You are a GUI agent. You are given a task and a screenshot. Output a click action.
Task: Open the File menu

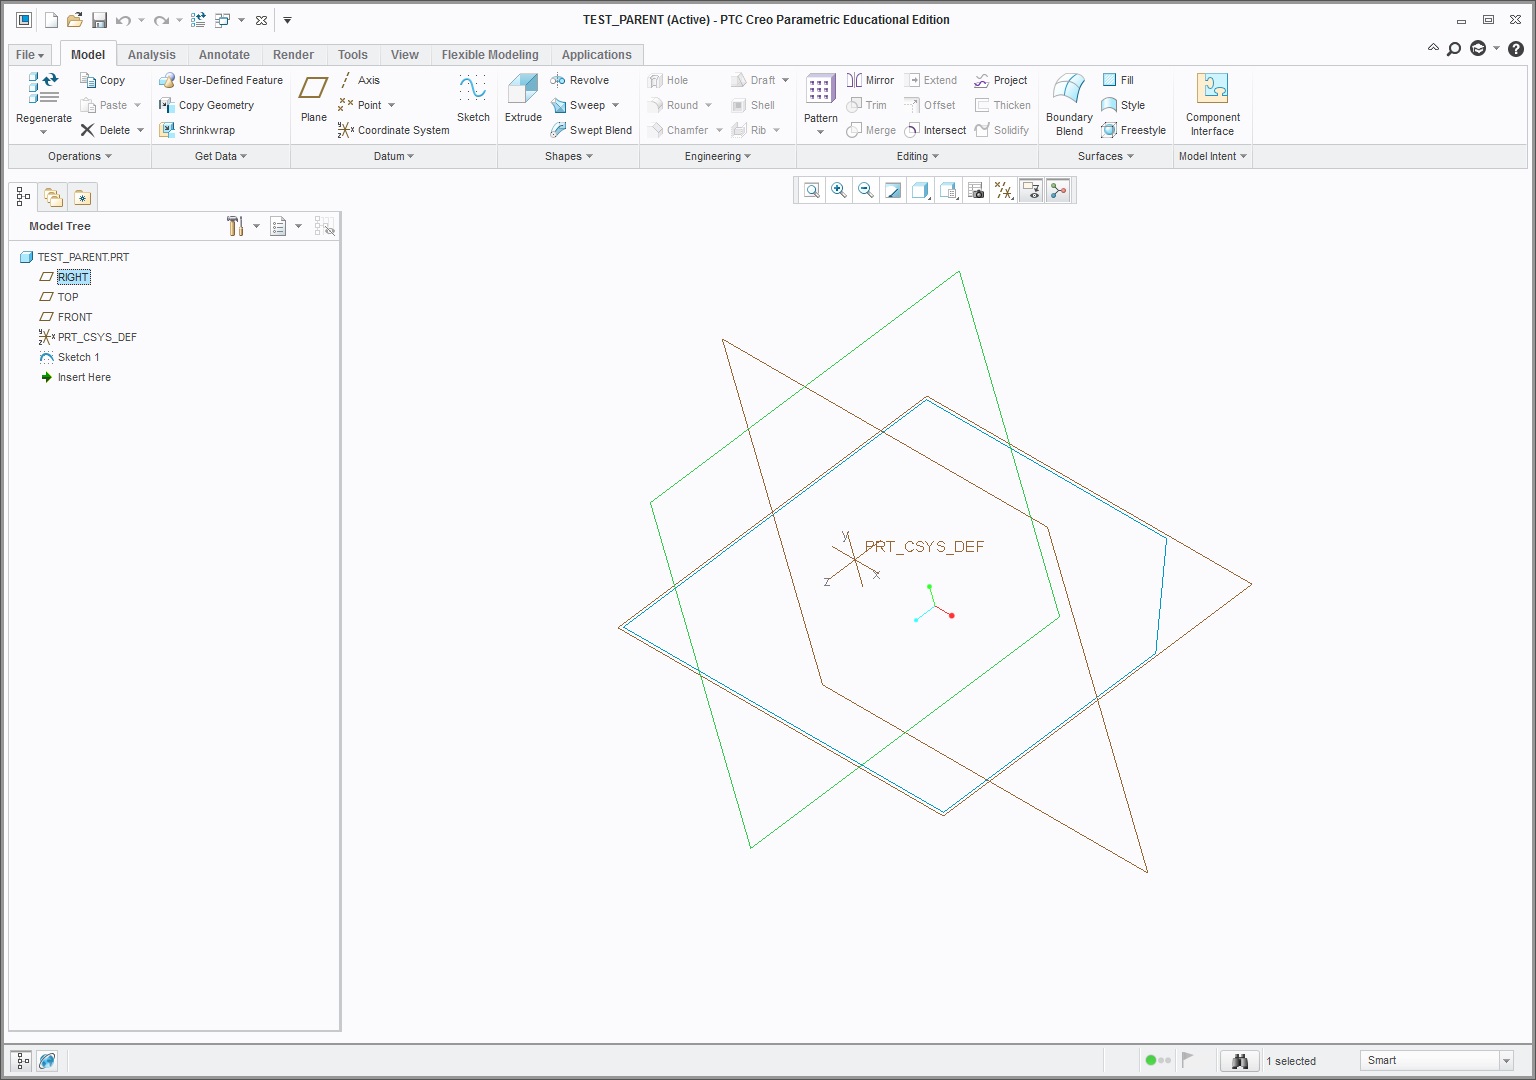coord(30,55)
